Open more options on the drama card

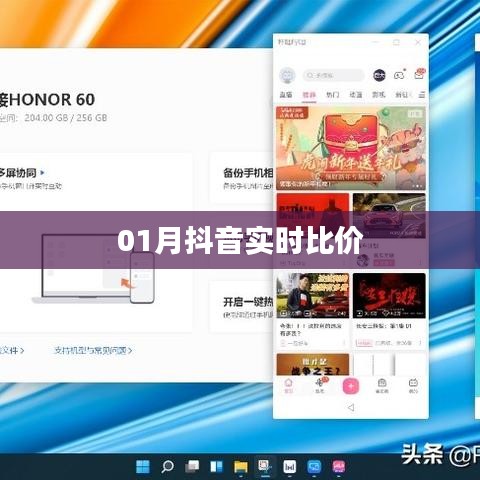pos(421,343)
